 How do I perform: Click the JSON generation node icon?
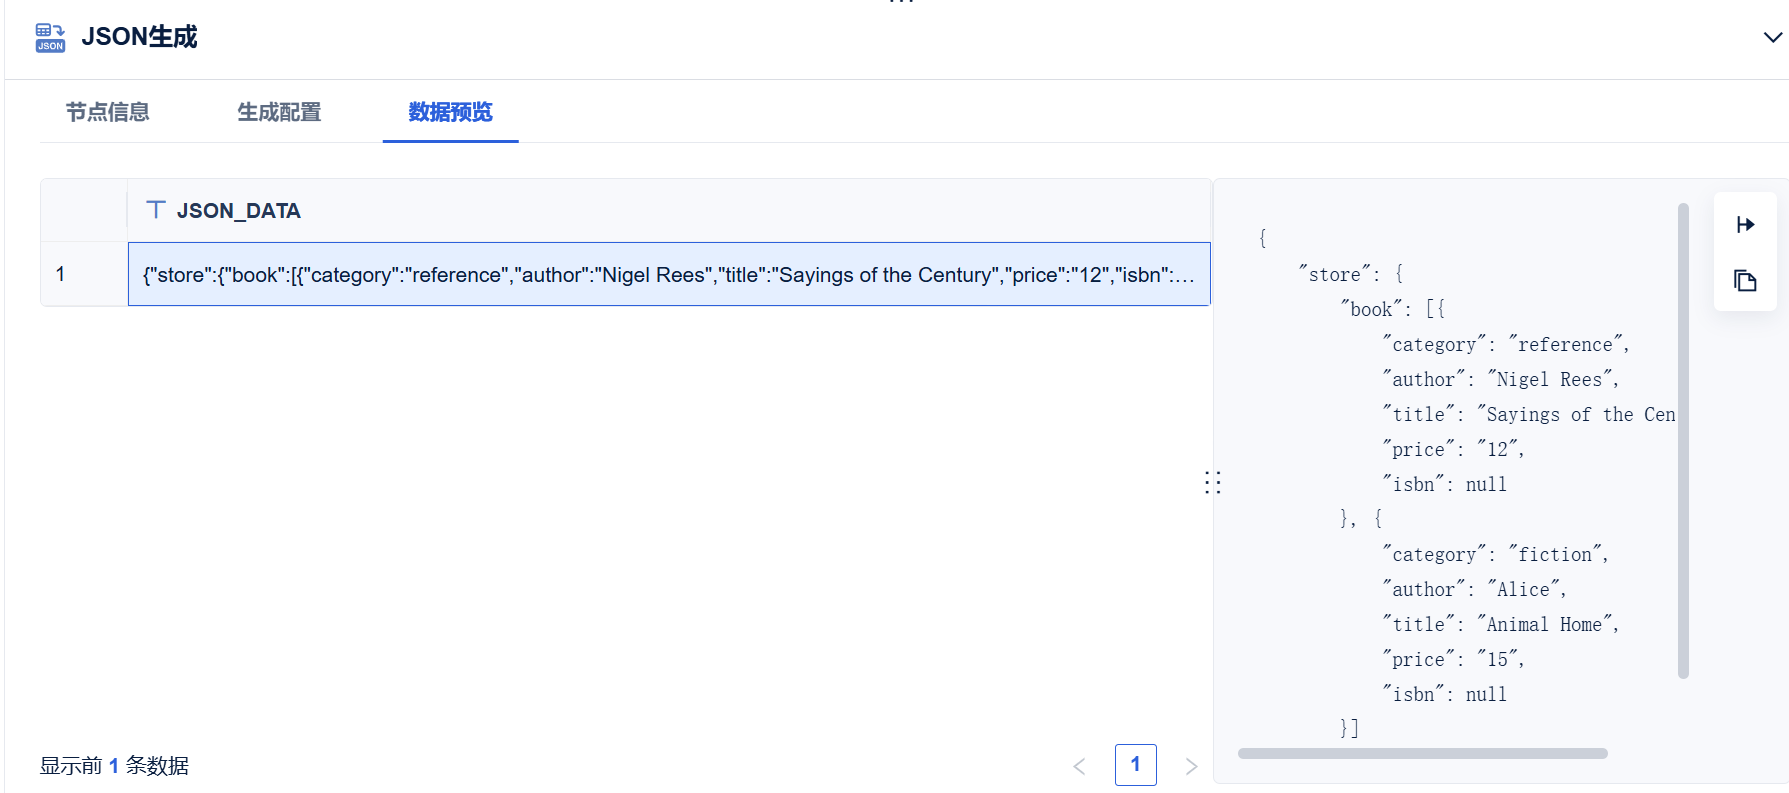50,37
